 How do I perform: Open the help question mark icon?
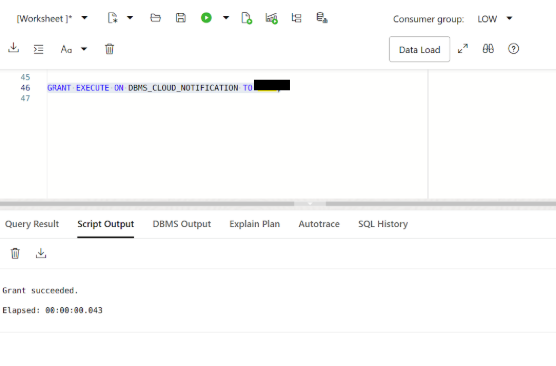(x=513, y=49)
